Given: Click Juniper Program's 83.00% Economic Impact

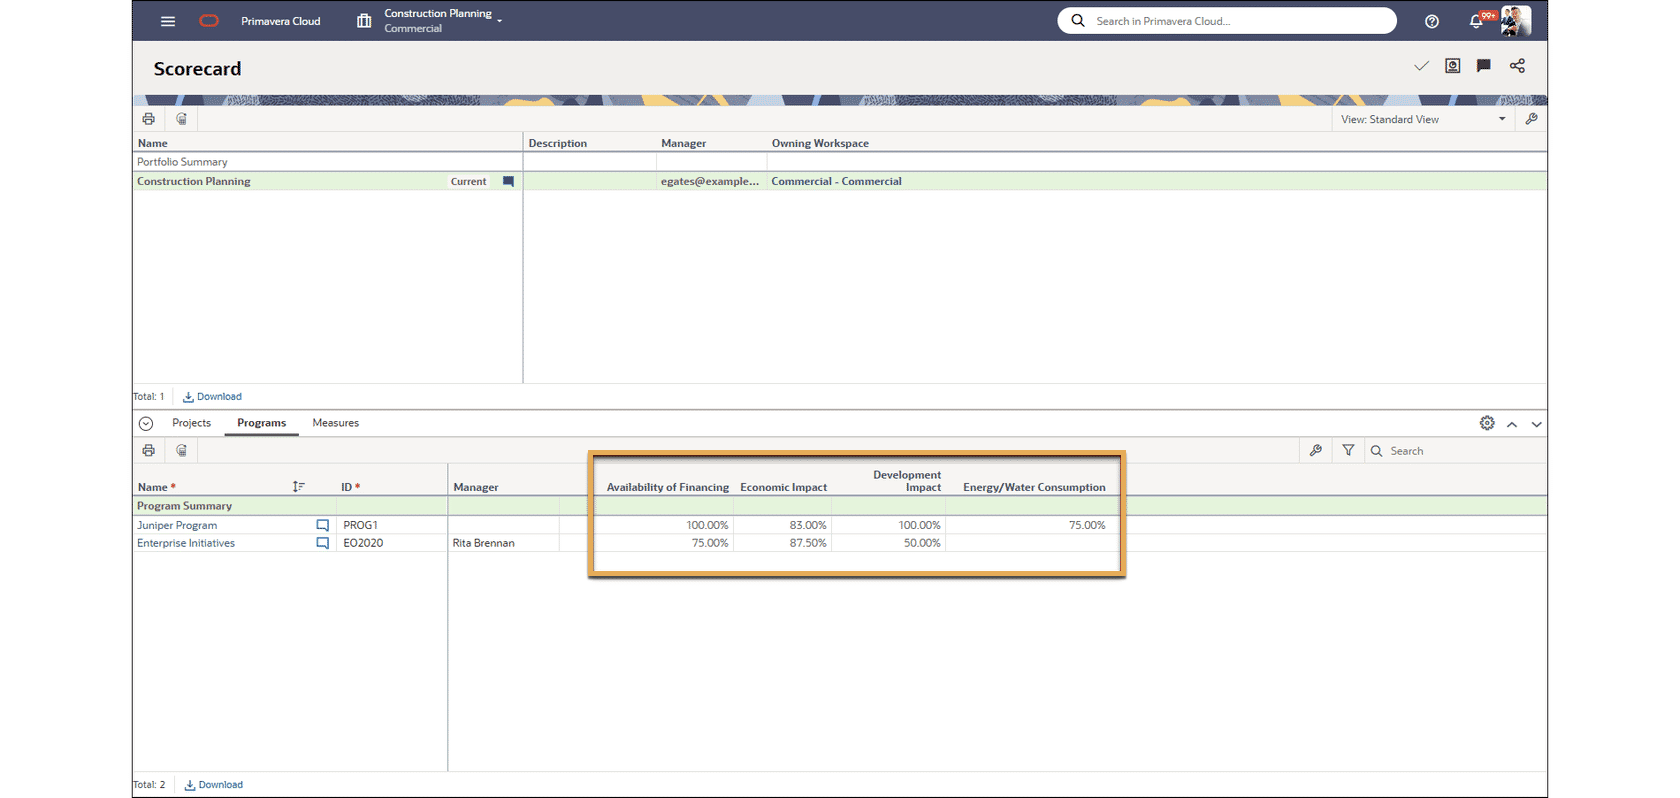Looking at the screenshot, I should click(808, 525).
